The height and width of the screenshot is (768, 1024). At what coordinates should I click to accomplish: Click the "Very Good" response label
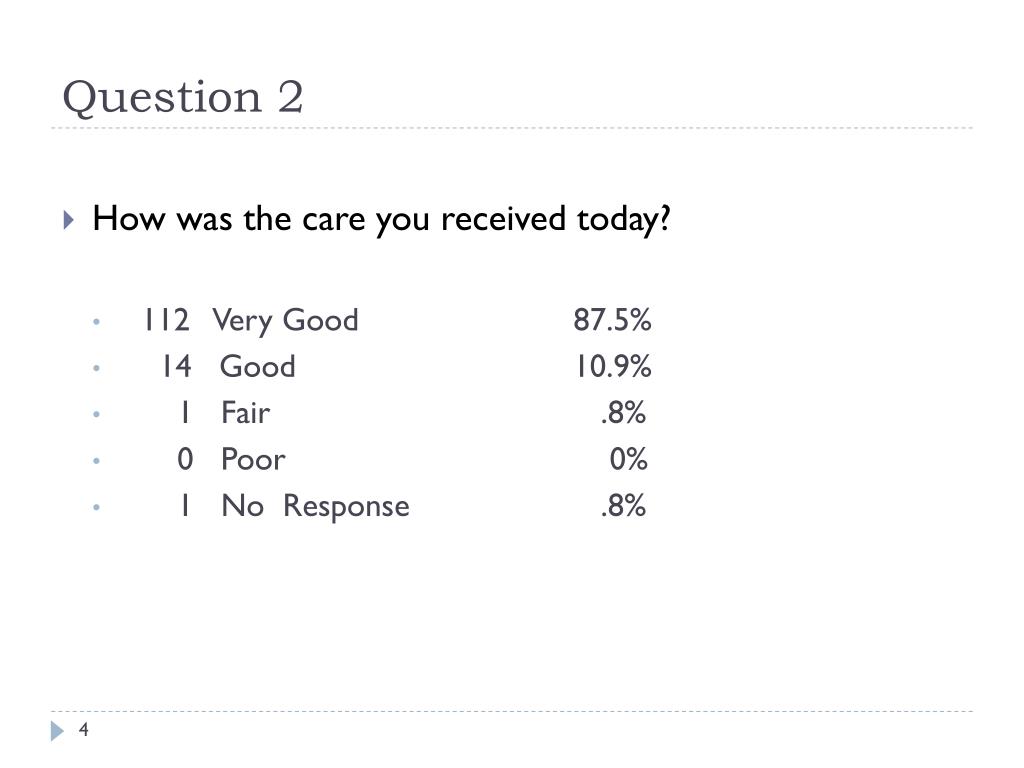pos(285,321)
